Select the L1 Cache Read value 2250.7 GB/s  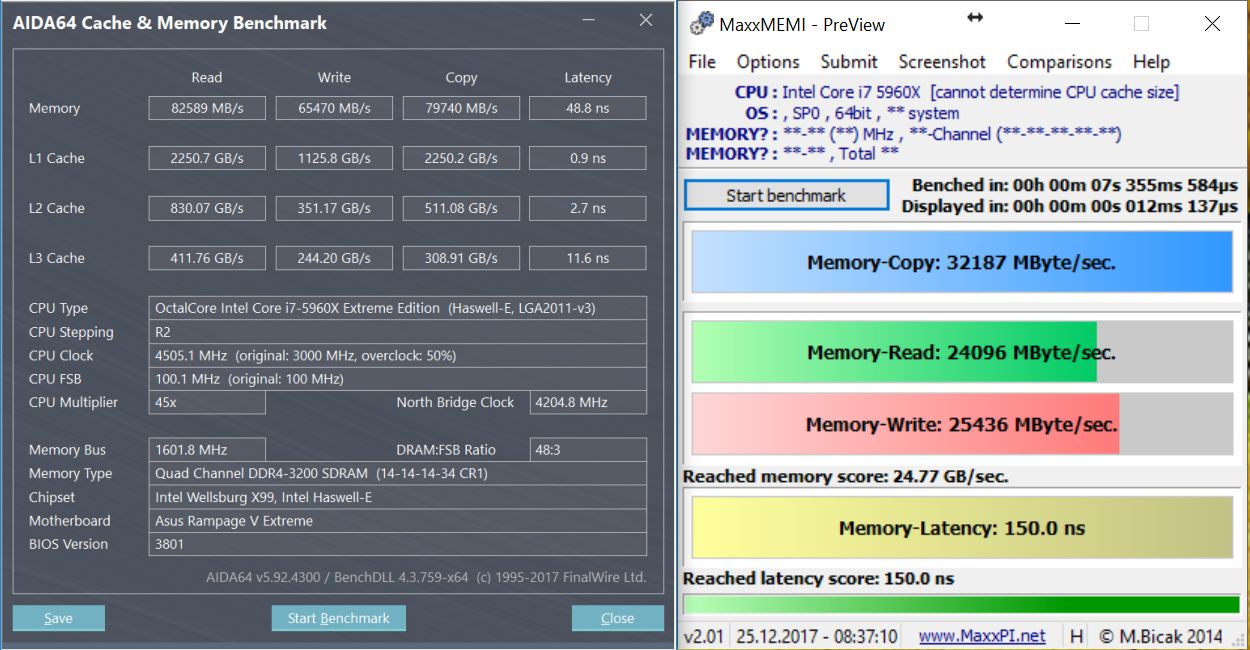click(207, 158)
